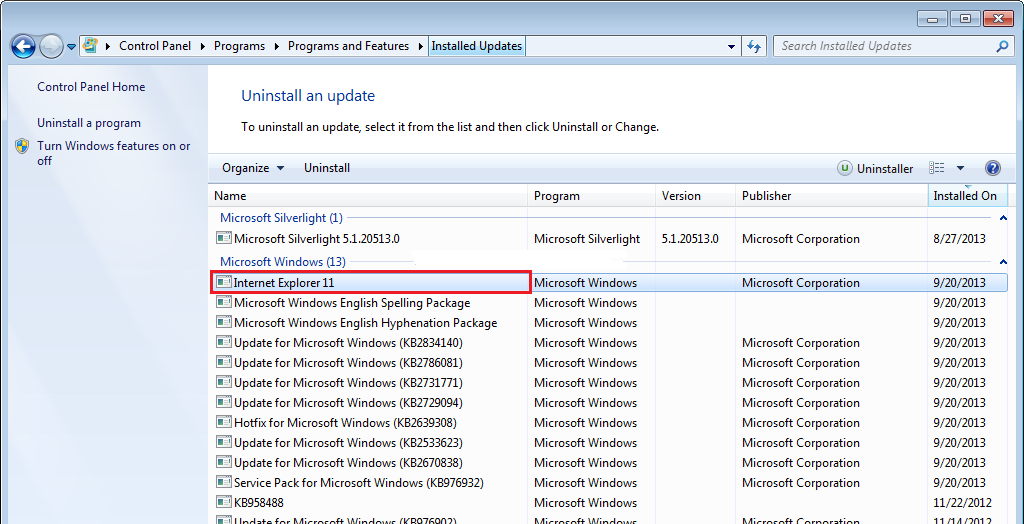Image resolution: width=1024 pixels, height=524 pixels.
Task: Click the Back navigation arrow button
Action: tap(23, 46)
